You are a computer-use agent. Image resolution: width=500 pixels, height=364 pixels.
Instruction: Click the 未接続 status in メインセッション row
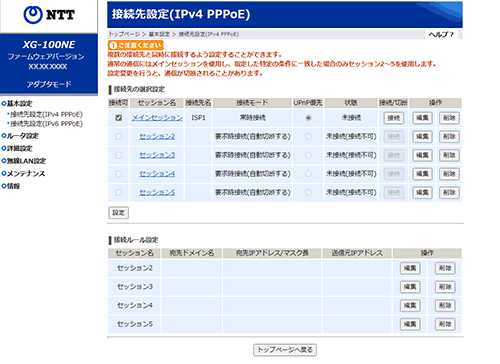click(351, 118)
